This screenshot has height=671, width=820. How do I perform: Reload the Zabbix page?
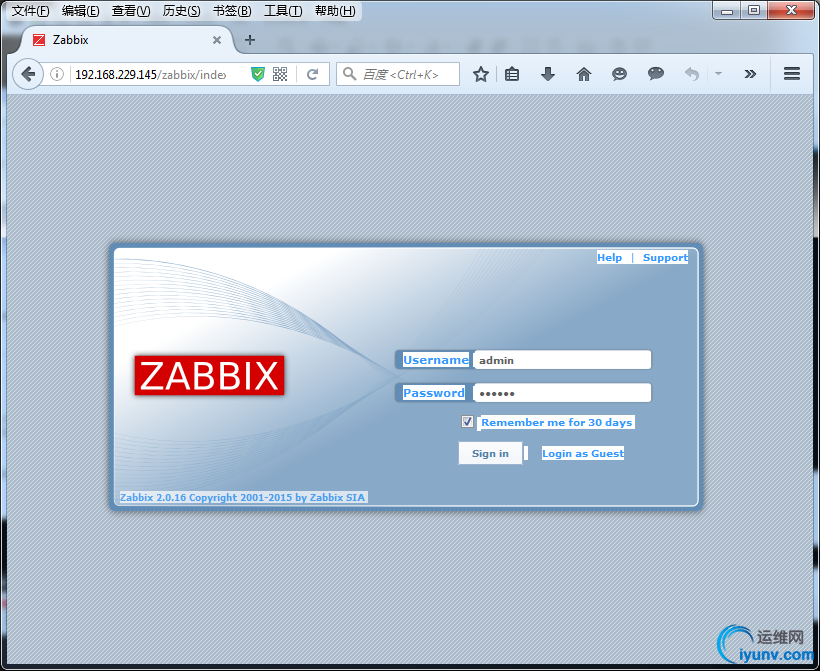[312, 74]
